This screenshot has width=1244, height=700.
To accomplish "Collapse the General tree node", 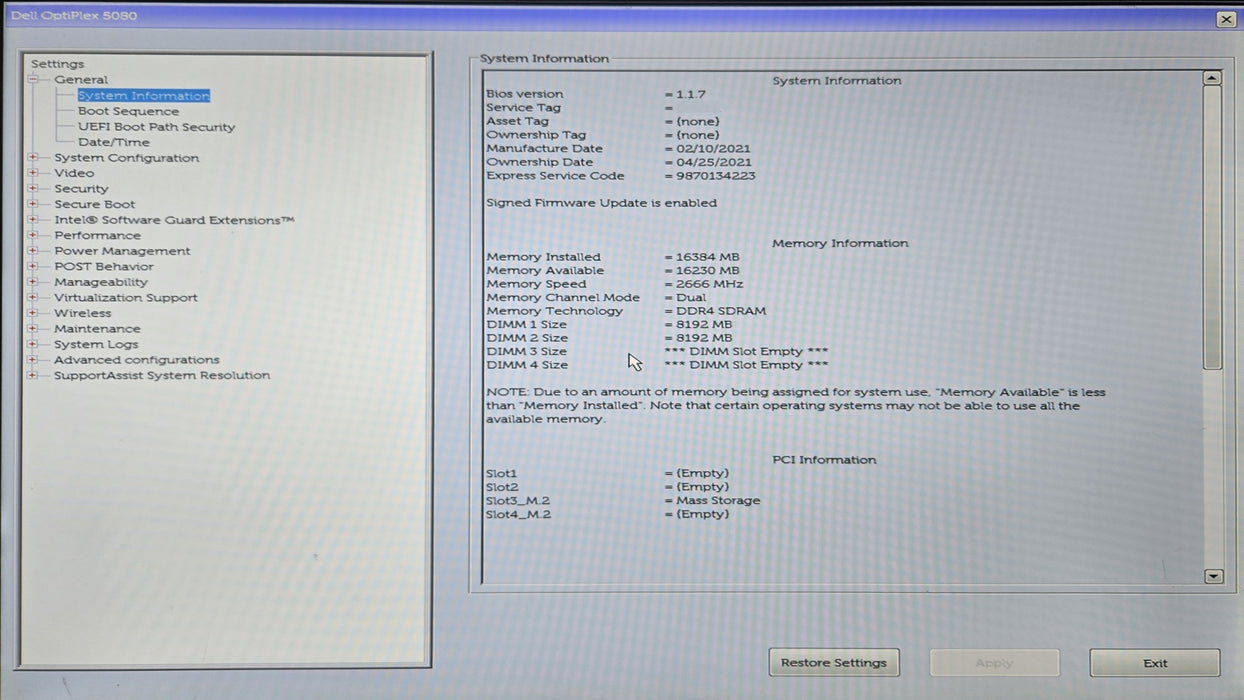I will (33, 80).
